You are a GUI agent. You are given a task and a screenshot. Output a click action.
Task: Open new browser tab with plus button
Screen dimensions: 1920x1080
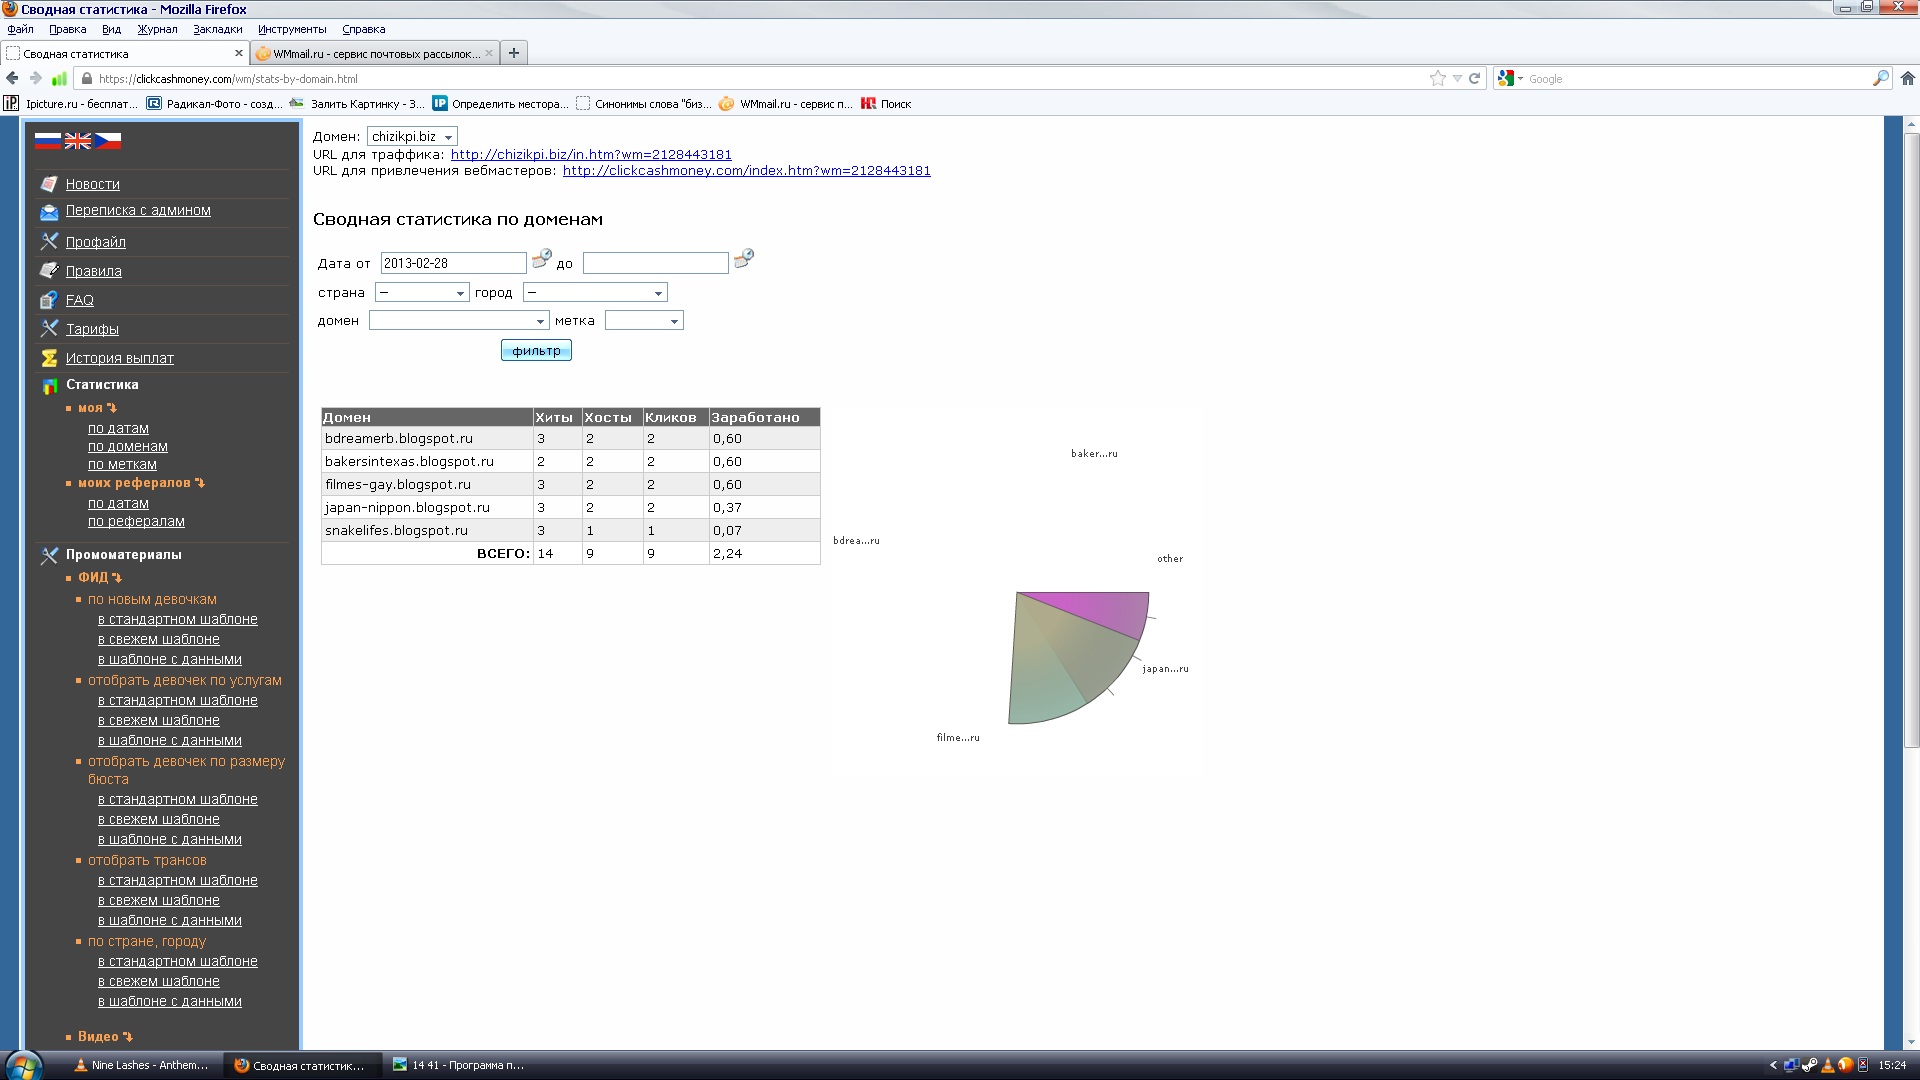514,53
